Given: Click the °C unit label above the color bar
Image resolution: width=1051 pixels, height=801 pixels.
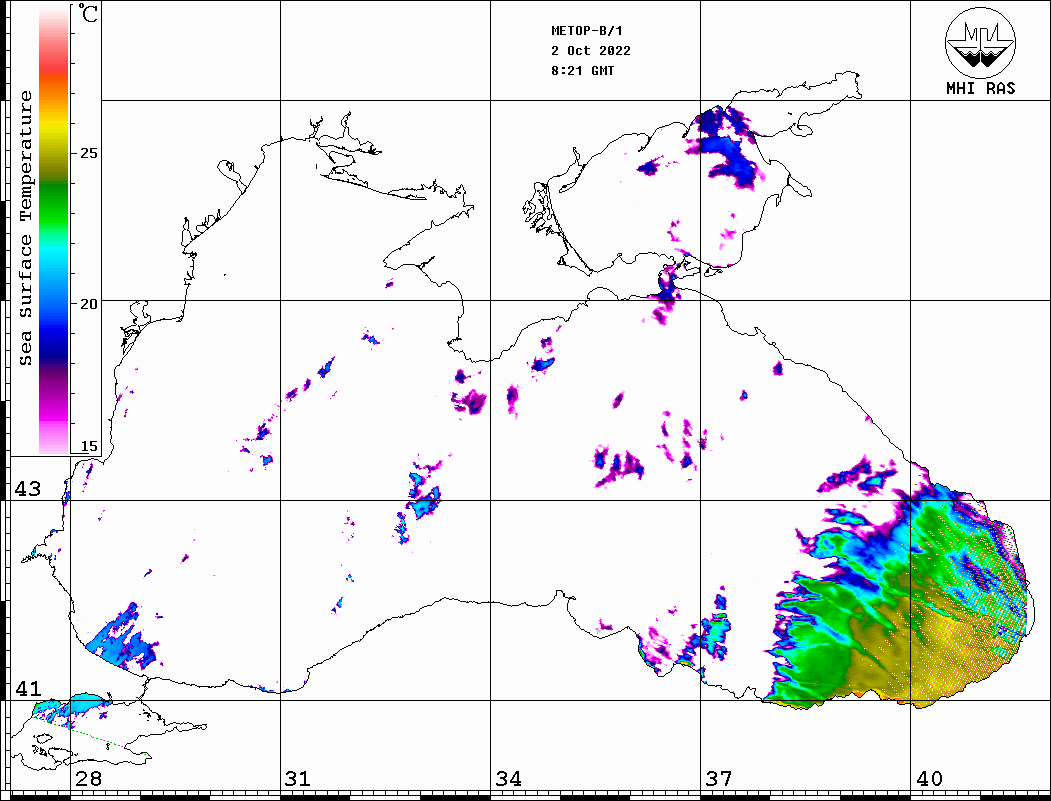Looking at the screenshot, I should point(88,13).
